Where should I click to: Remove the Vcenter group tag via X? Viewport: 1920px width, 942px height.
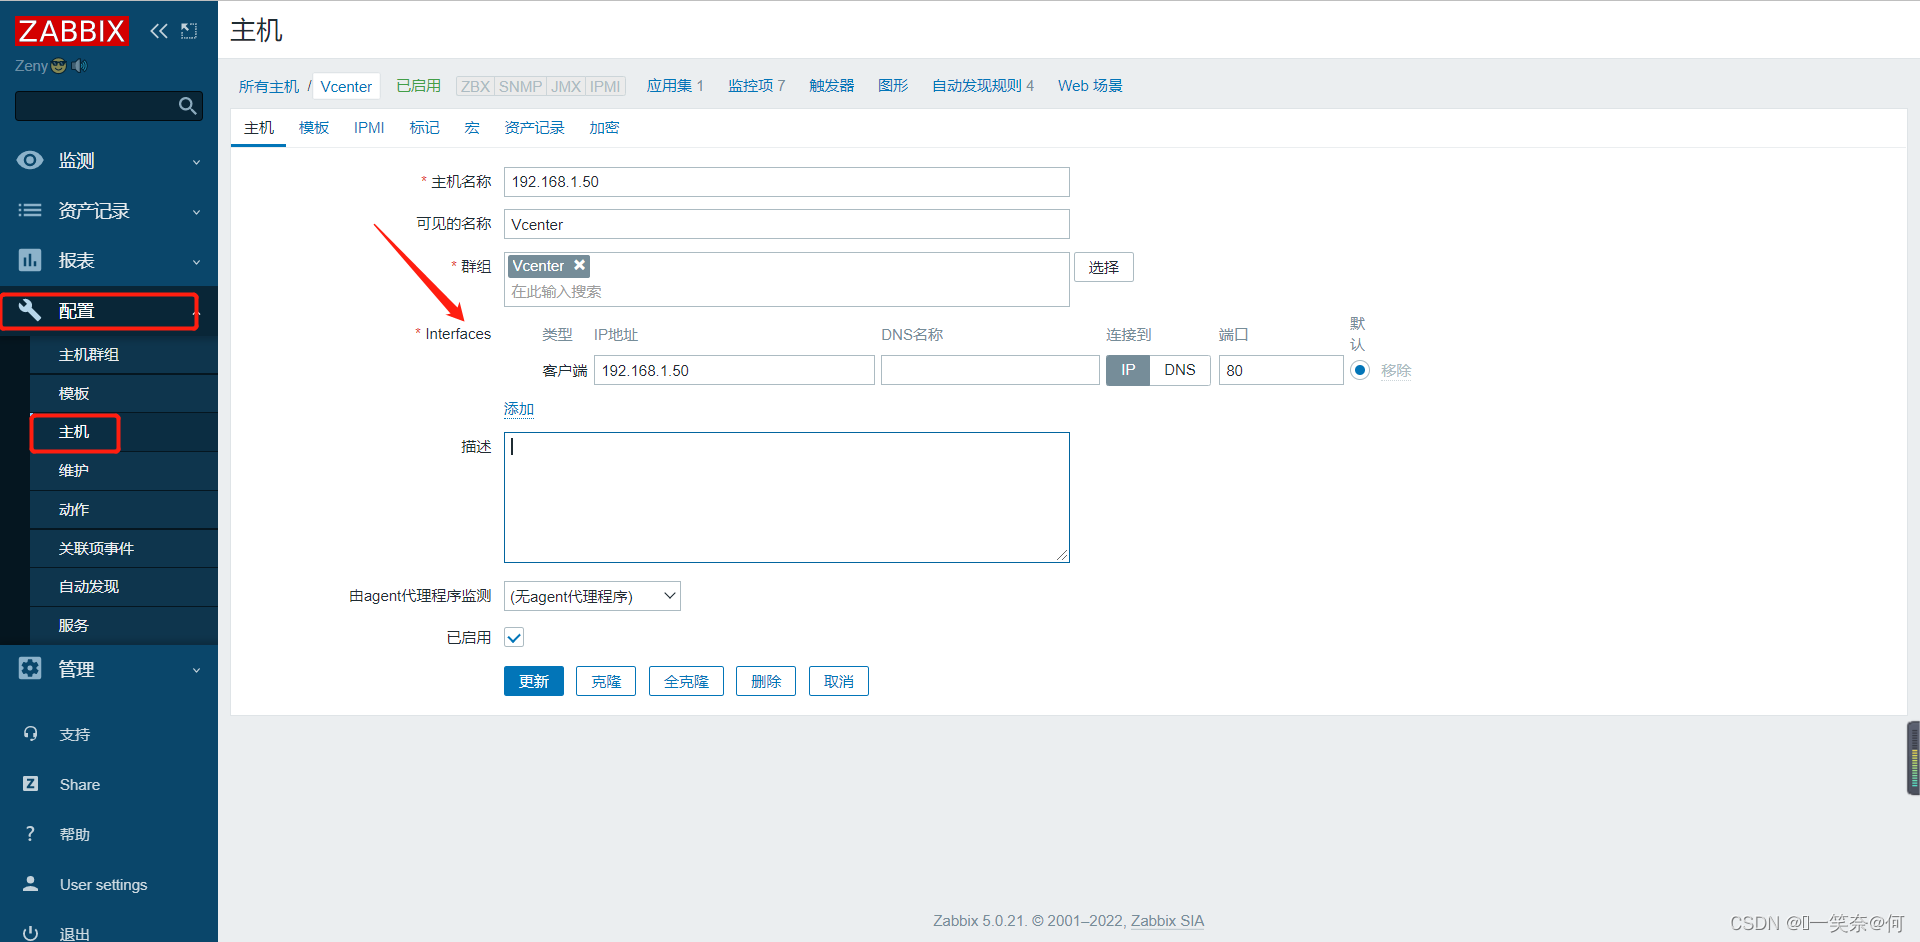pyautogui.click(x=579, y=265)
